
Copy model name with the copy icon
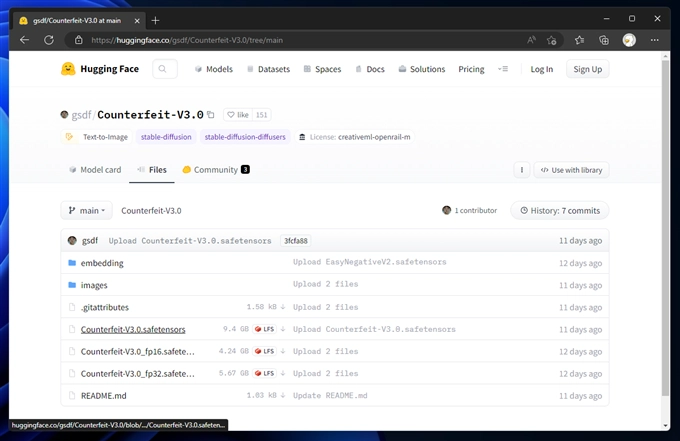coord(211,115)
